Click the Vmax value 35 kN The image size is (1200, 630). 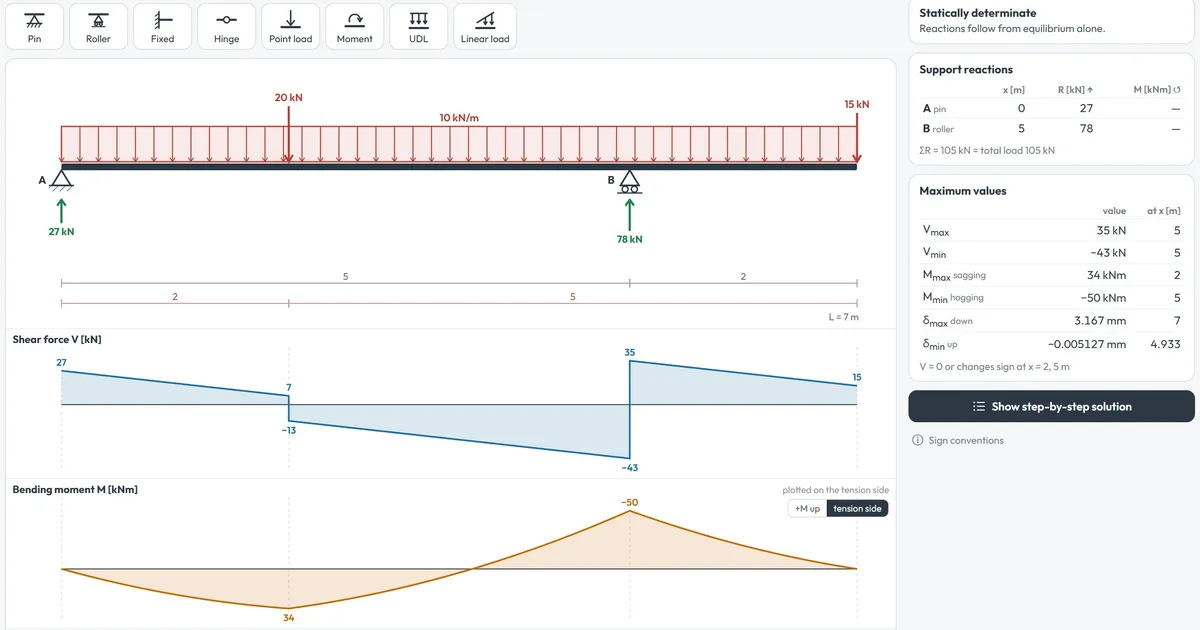[1111, 231]
